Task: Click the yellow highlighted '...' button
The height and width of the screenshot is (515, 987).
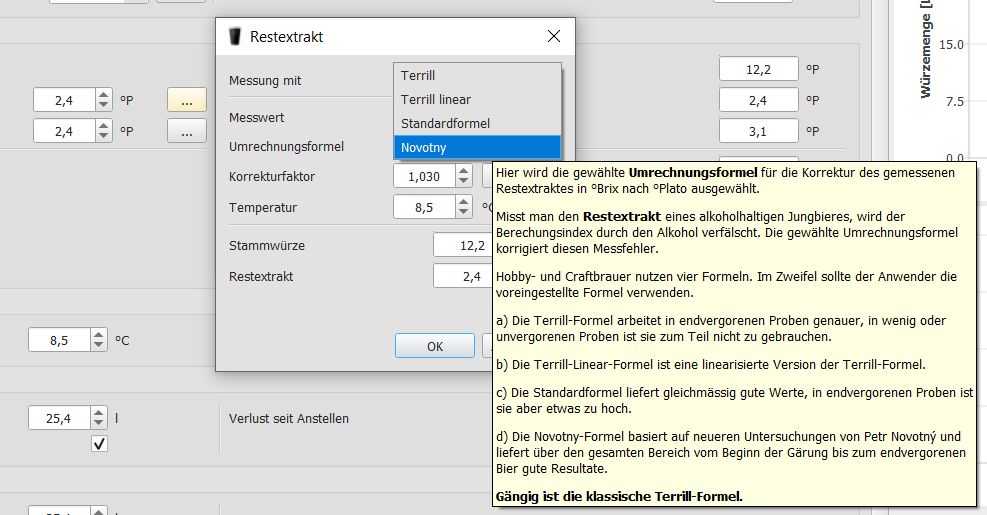Action: (187, 100)
